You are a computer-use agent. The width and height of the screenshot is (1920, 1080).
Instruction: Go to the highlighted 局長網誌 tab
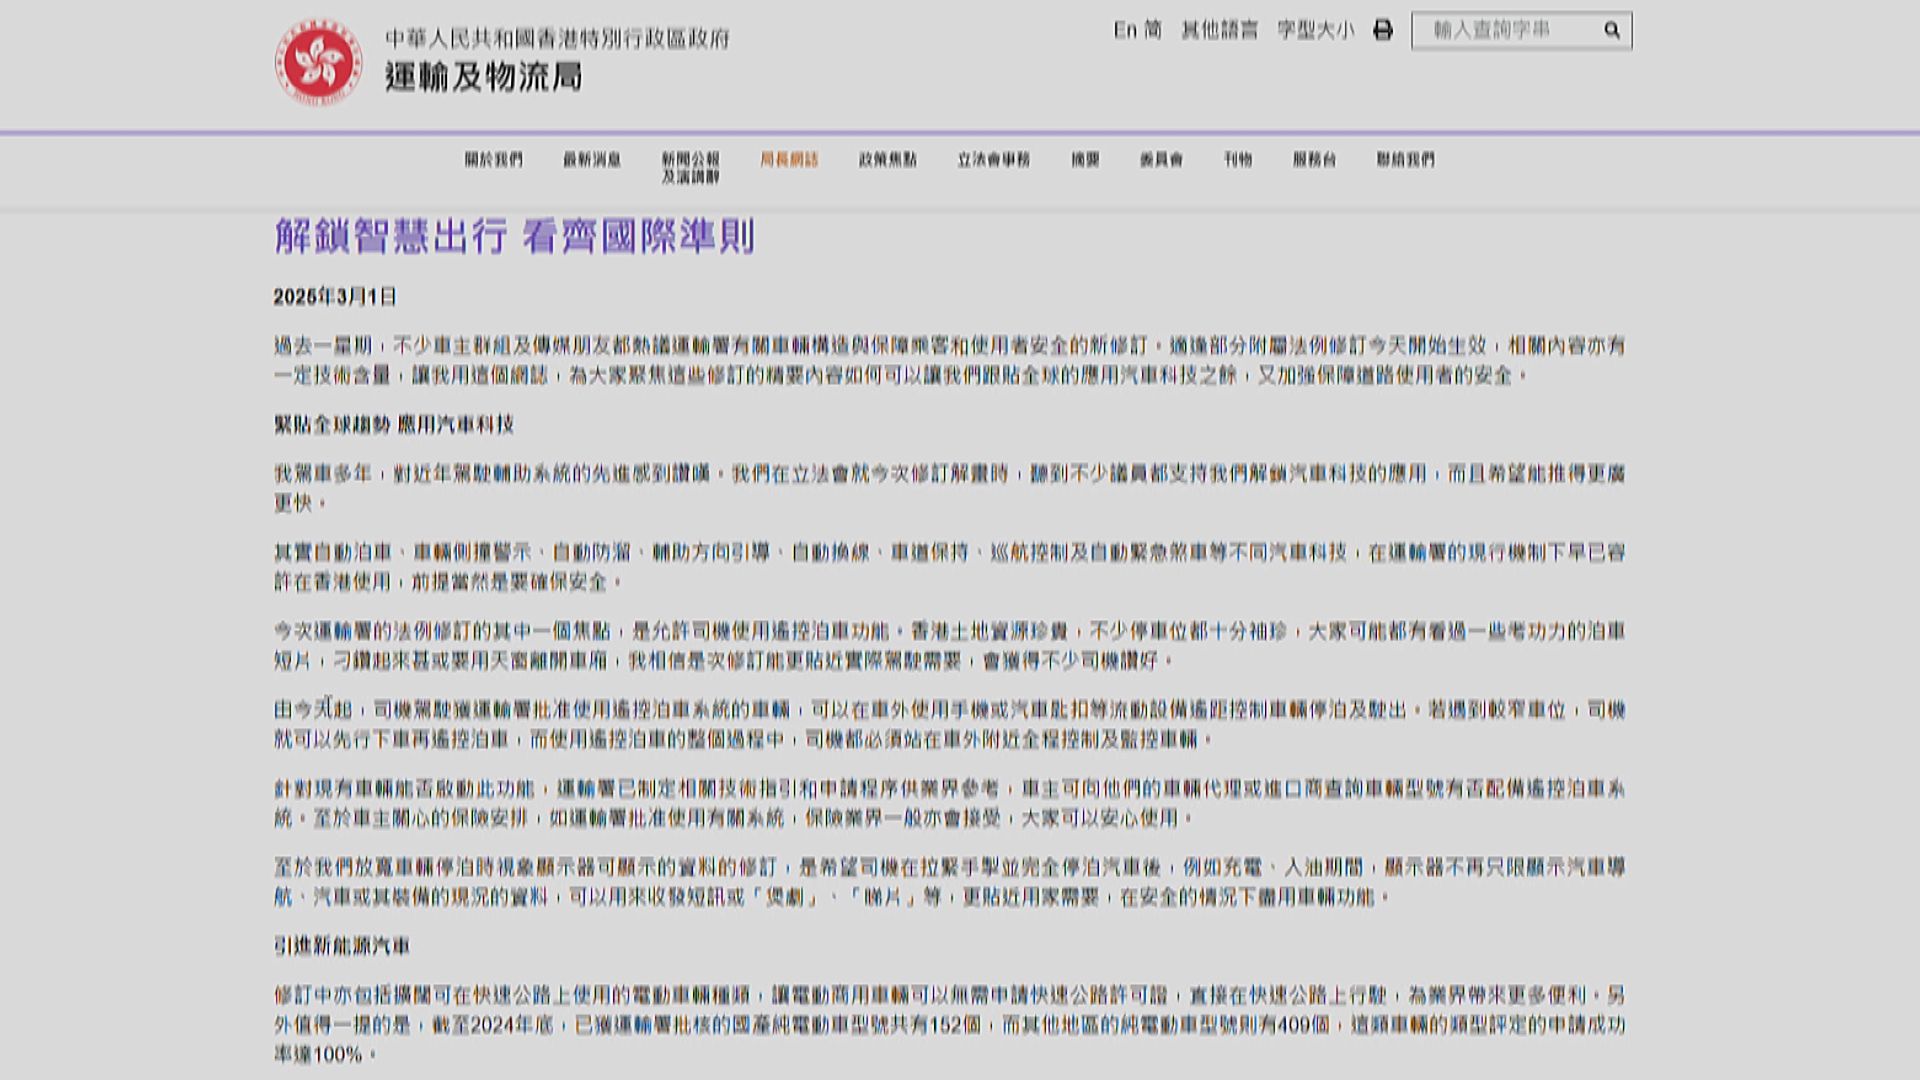(x=789, y=157)
